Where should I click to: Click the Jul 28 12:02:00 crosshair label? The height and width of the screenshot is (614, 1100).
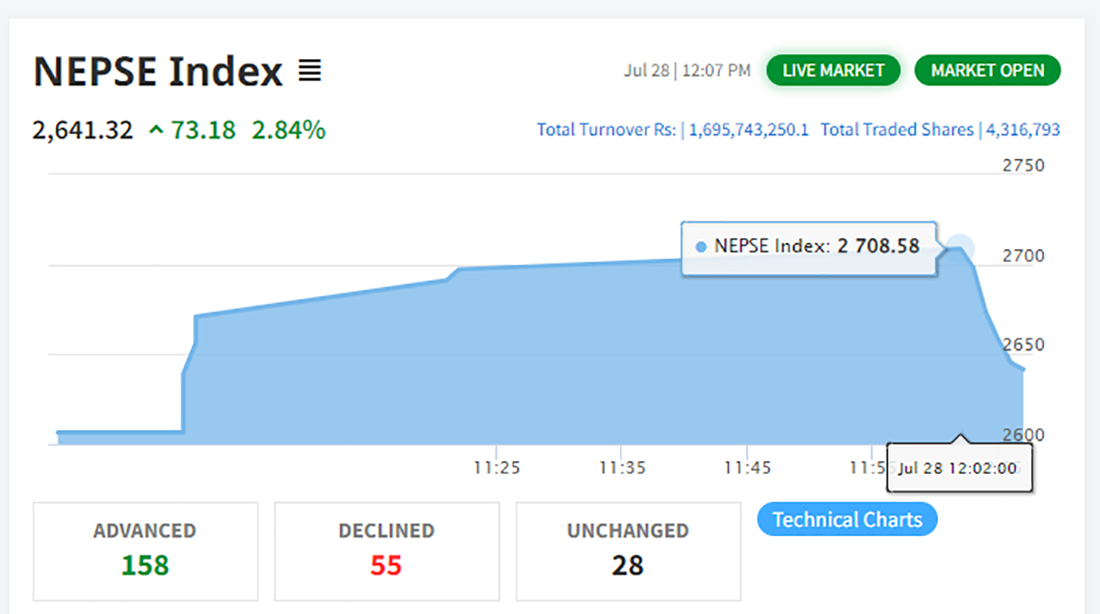[x=959, y=468]
